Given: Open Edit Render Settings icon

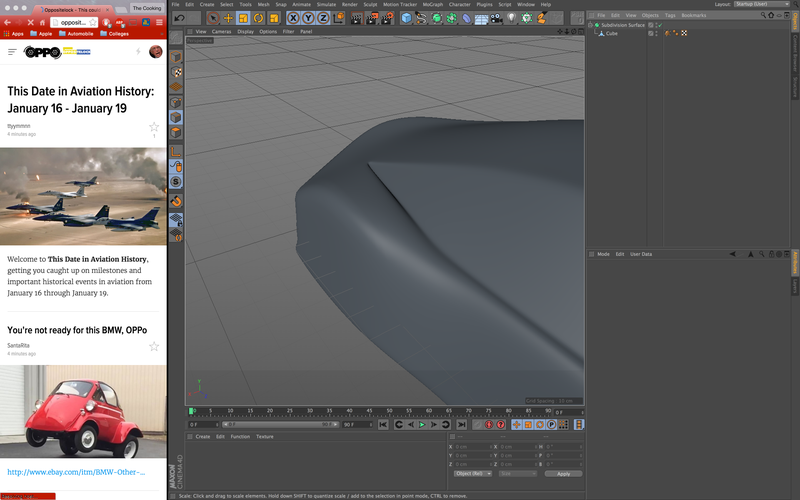Looking at the screenshot, I should 387,18.
